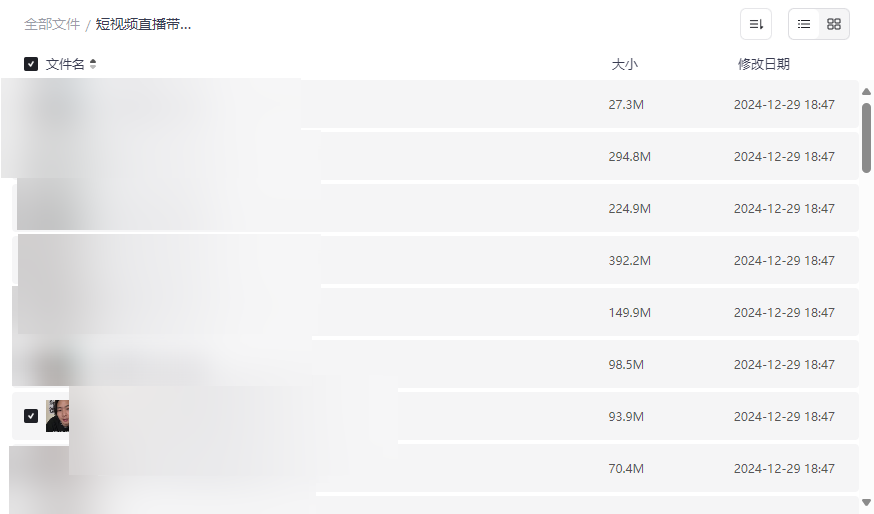874x514 pixels.
Task: Select the file row sized 392.2M
Action: [x=500, y=260]
